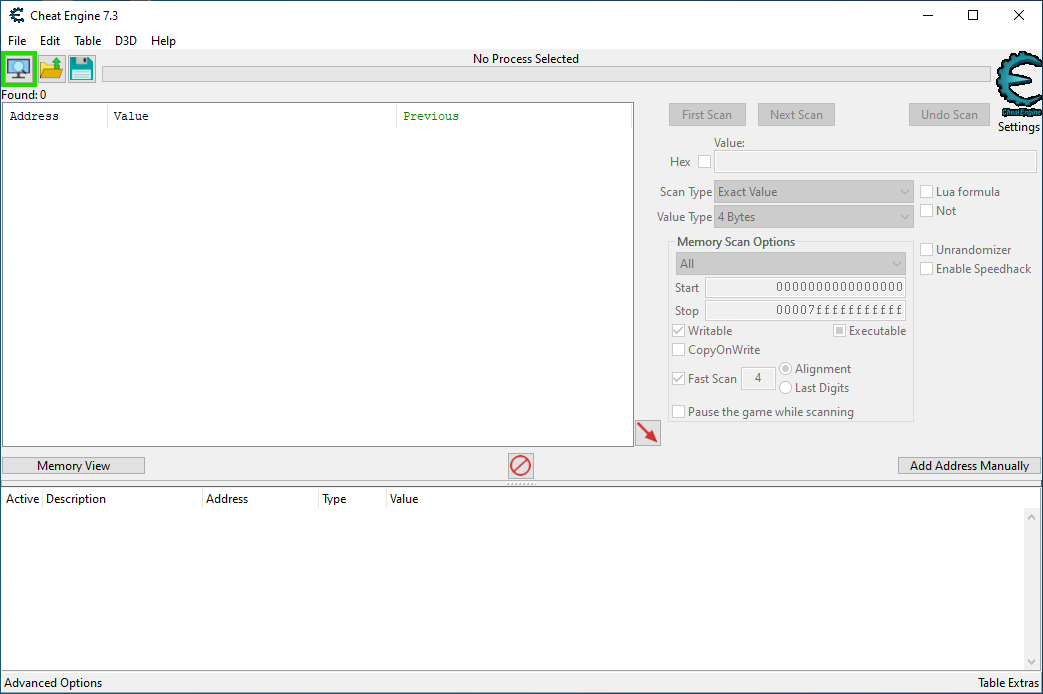
Task: Toggle the Executable checkbox
Action: (x=839, y=331)
